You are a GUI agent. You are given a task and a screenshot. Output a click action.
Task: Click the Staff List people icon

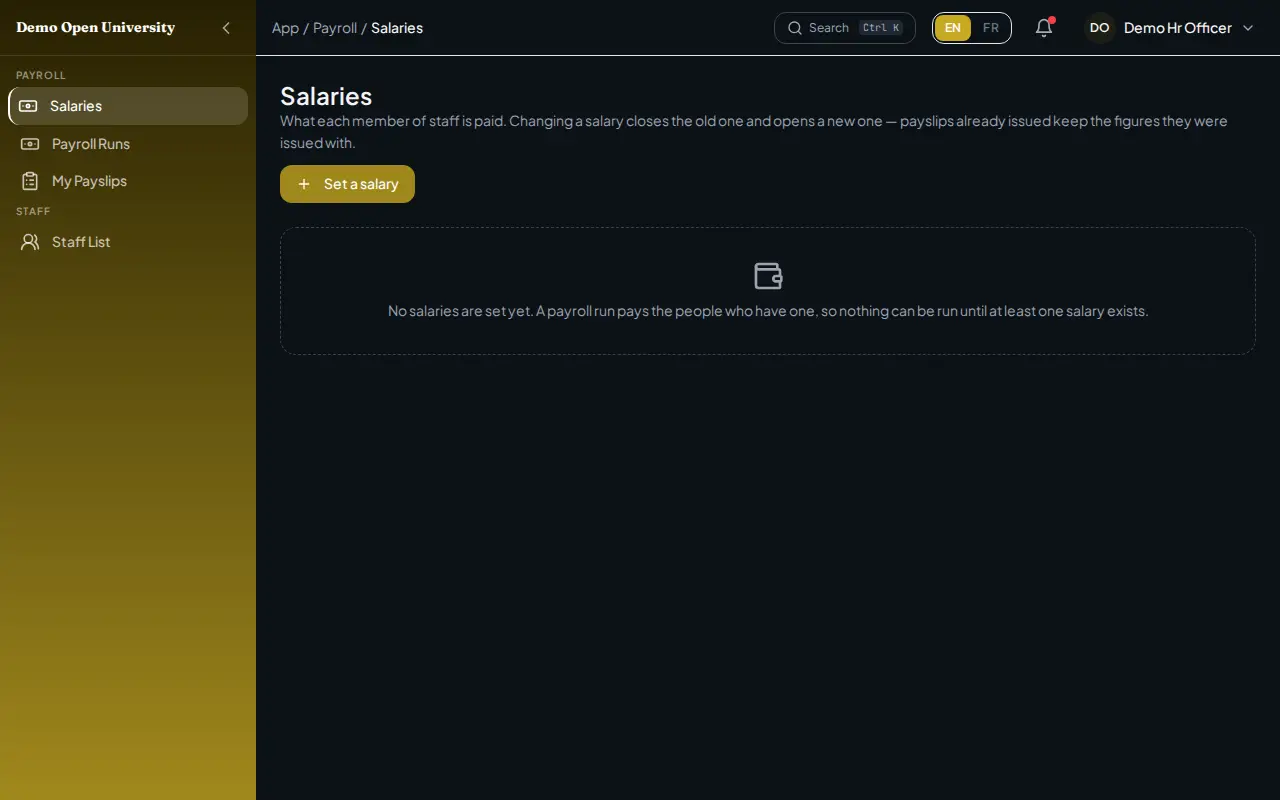click(30, 242)
